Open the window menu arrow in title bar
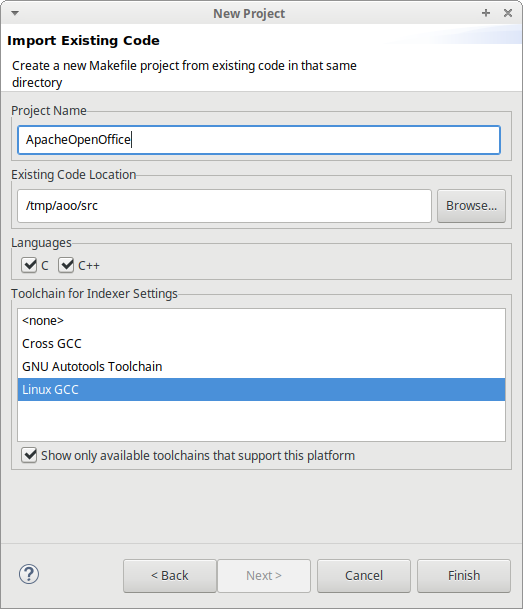The image size is (523, 609). [15, 13]
